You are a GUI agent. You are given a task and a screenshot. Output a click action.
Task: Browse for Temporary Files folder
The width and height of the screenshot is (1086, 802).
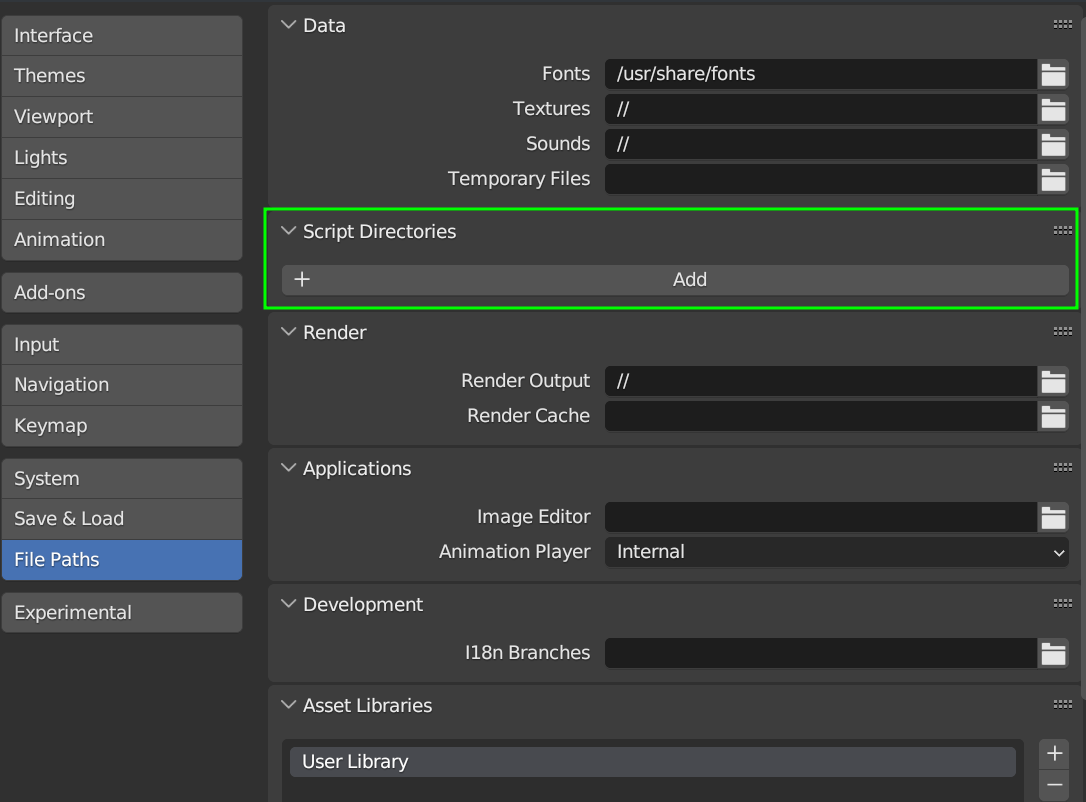click(x=1053, y=179)
